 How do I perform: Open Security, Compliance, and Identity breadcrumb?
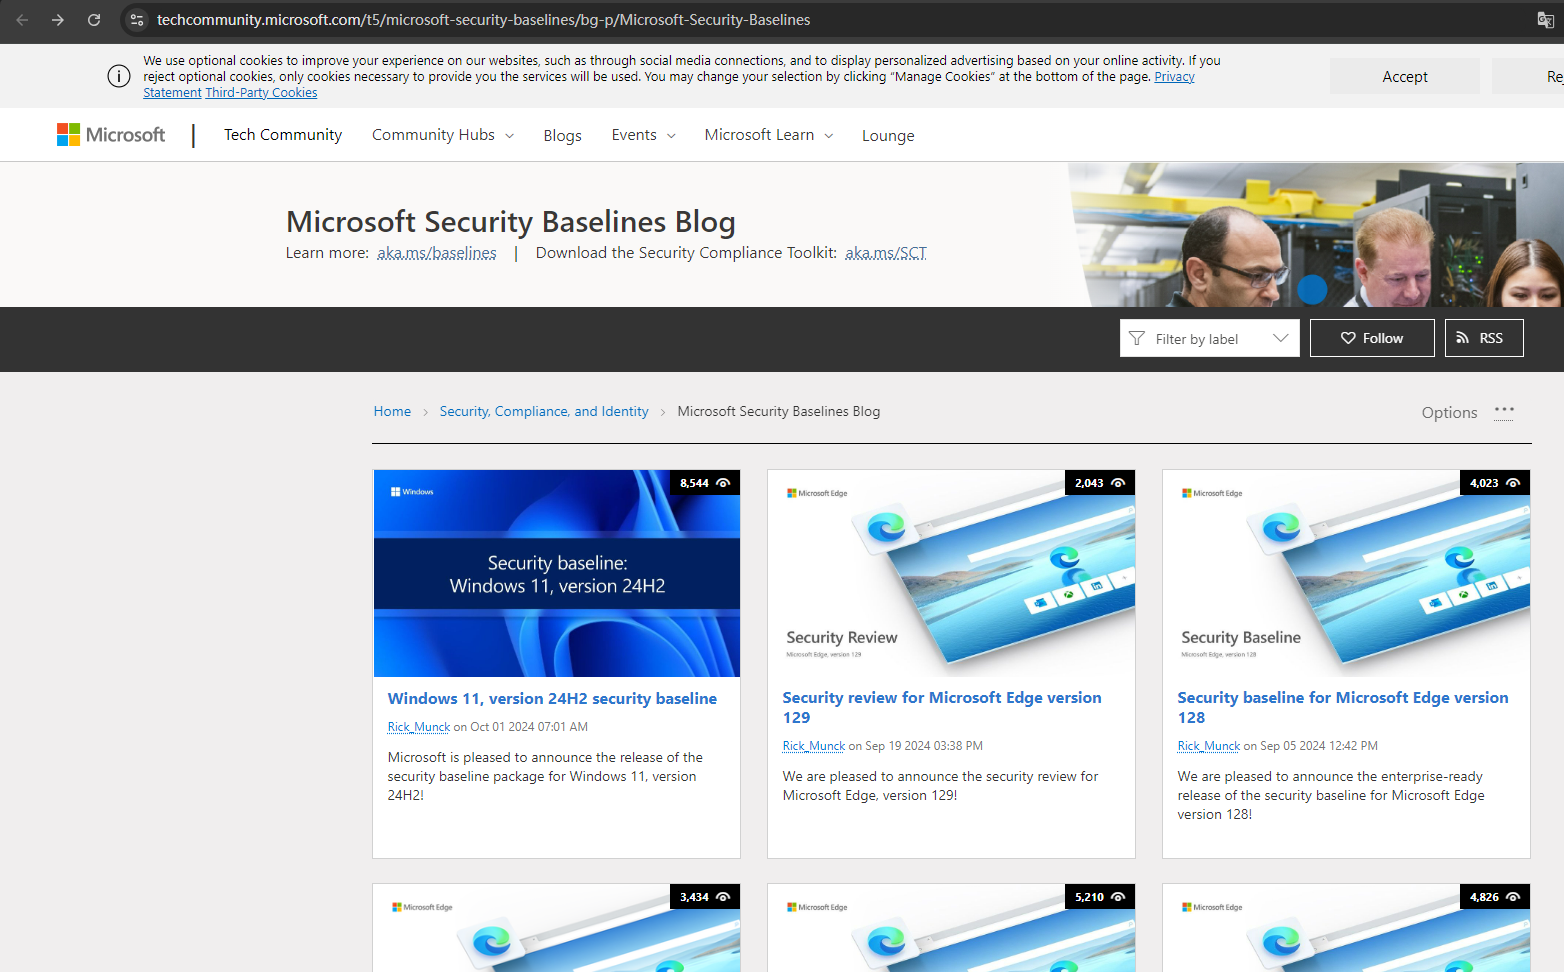click(544, 411)
